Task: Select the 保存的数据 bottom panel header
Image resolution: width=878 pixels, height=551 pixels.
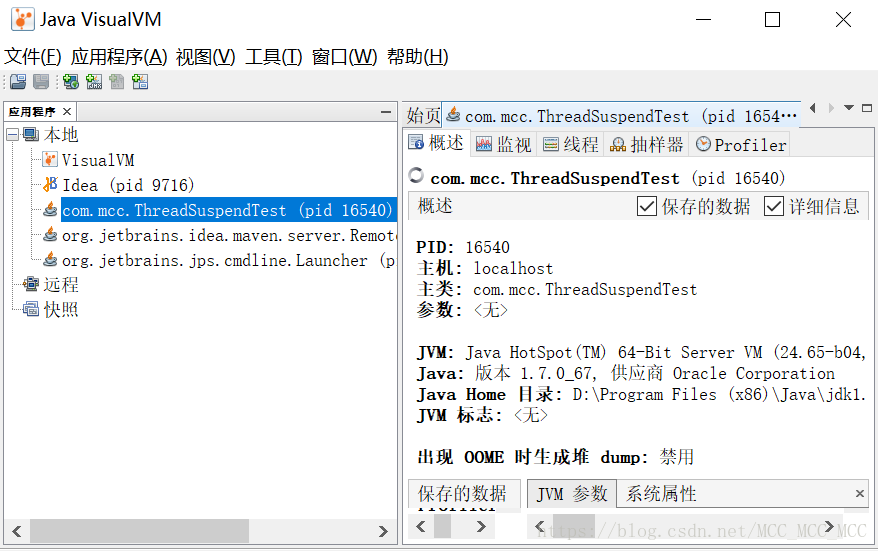Action: point(463,493)
